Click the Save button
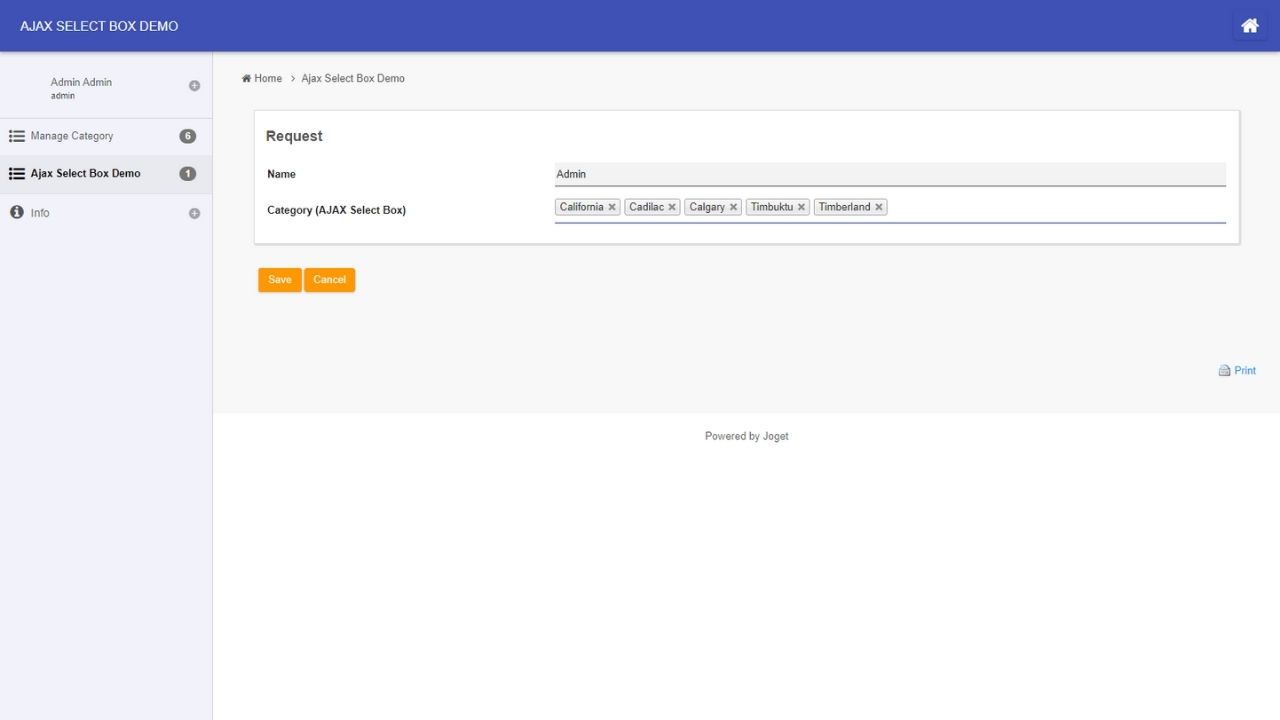The width and height of the screenshot is (1280, 720). pyautogui.click(x=280, y=280)
